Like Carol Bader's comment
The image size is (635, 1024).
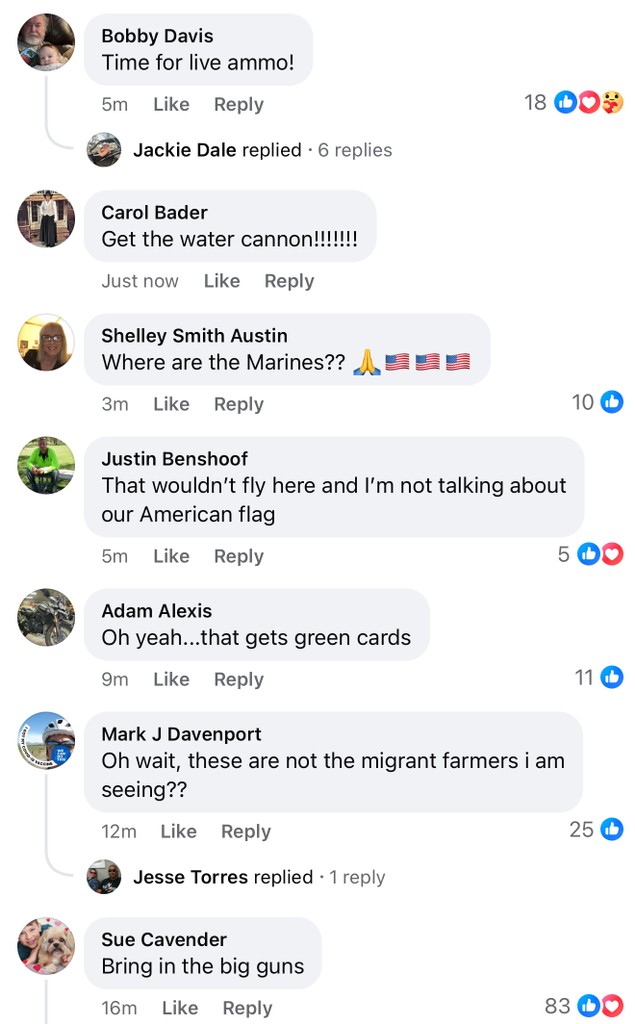[x=221, y=281]
